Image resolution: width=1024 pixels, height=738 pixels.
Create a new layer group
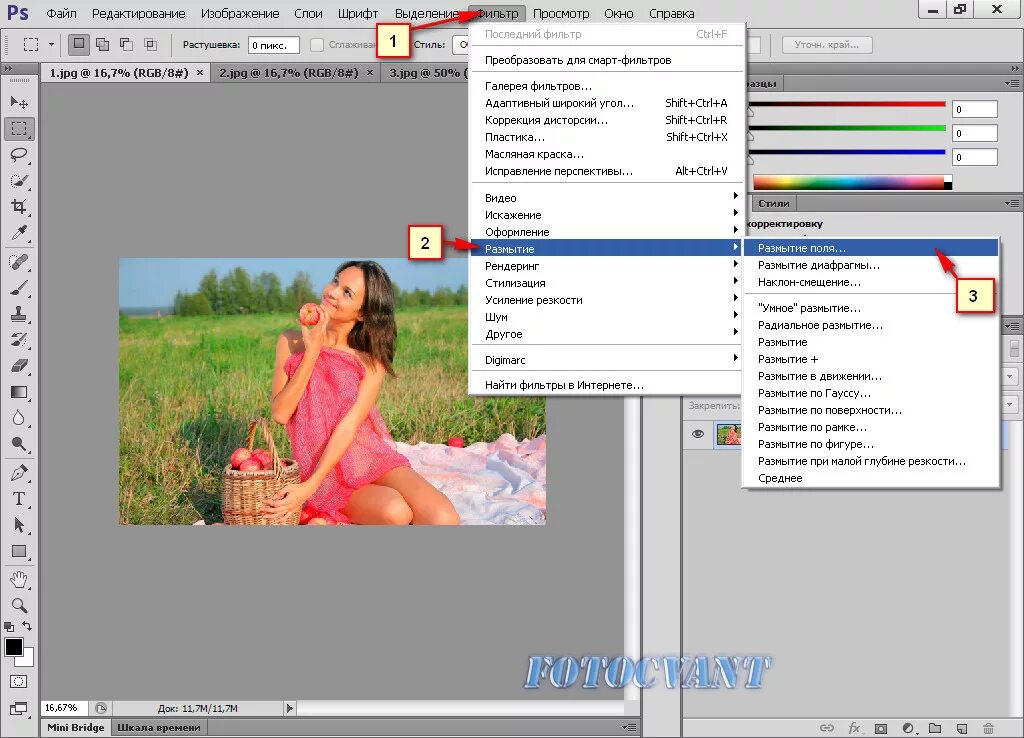pos(935,728)
